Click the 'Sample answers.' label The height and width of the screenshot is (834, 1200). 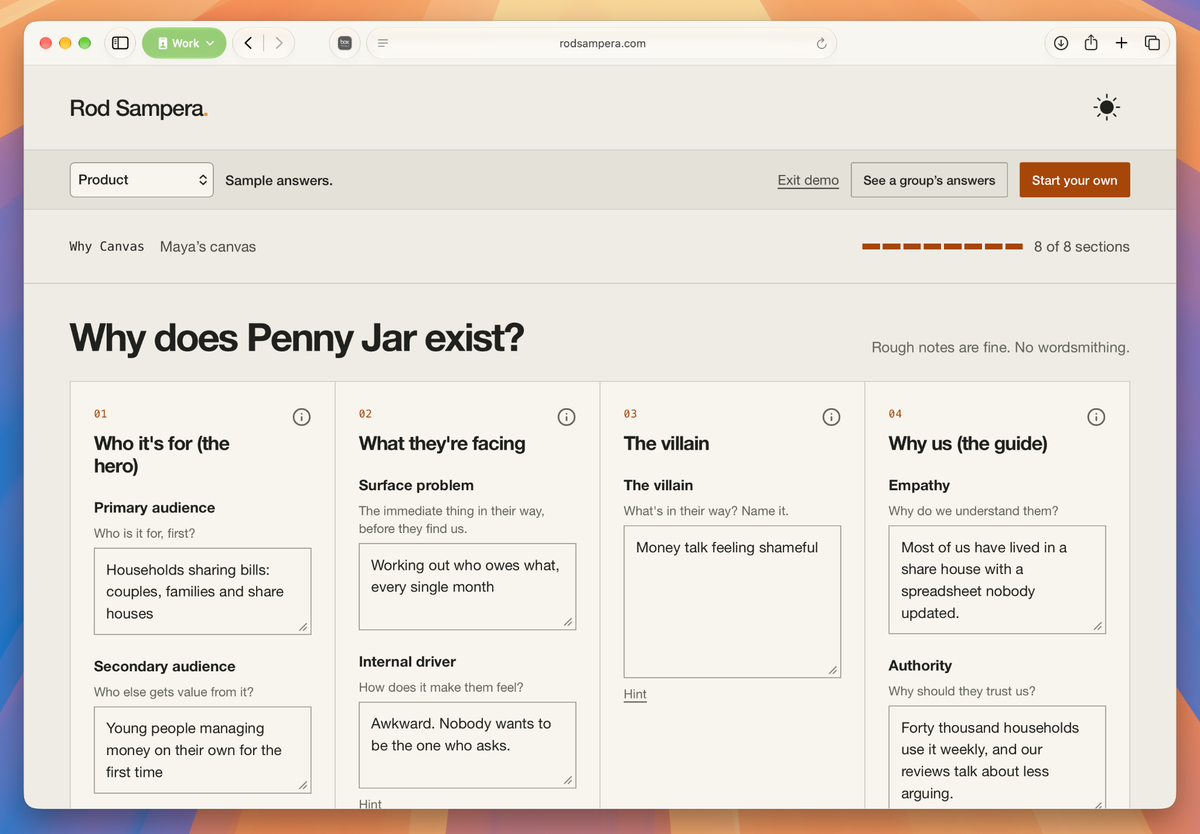coord(279,180)
